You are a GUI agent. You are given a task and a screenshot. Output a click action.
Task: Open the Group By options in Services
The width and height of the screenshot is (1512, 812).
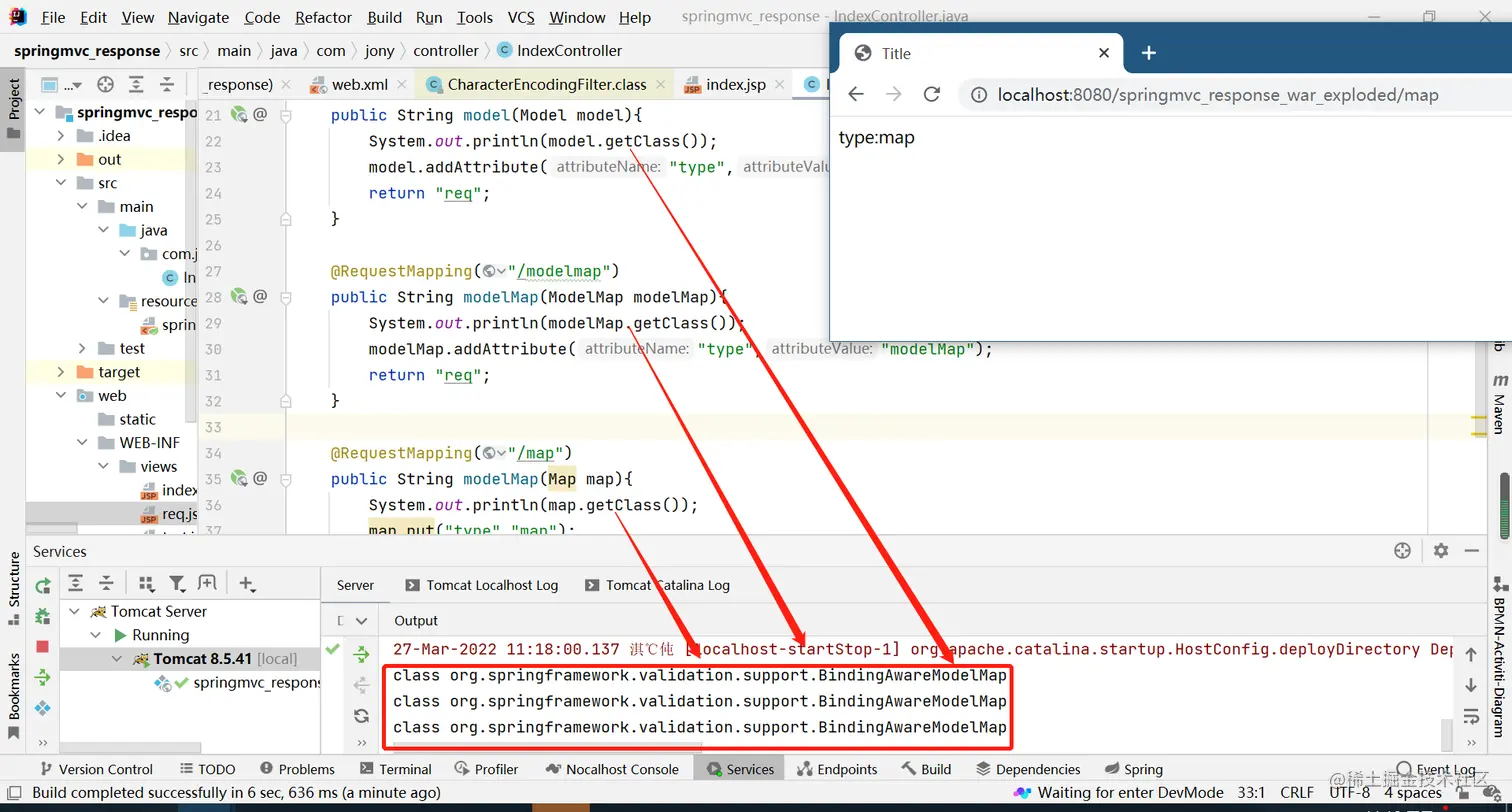pos(146,583)
